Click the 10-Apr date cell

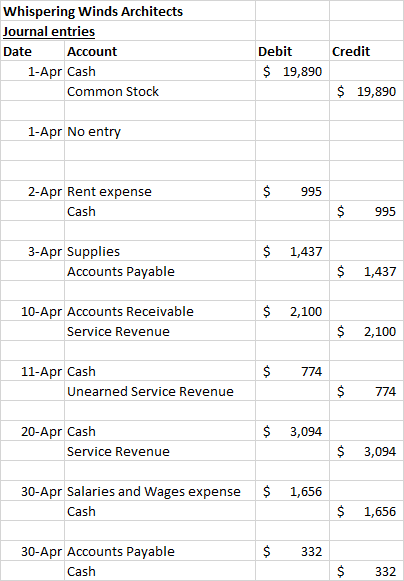click(32, 311)
